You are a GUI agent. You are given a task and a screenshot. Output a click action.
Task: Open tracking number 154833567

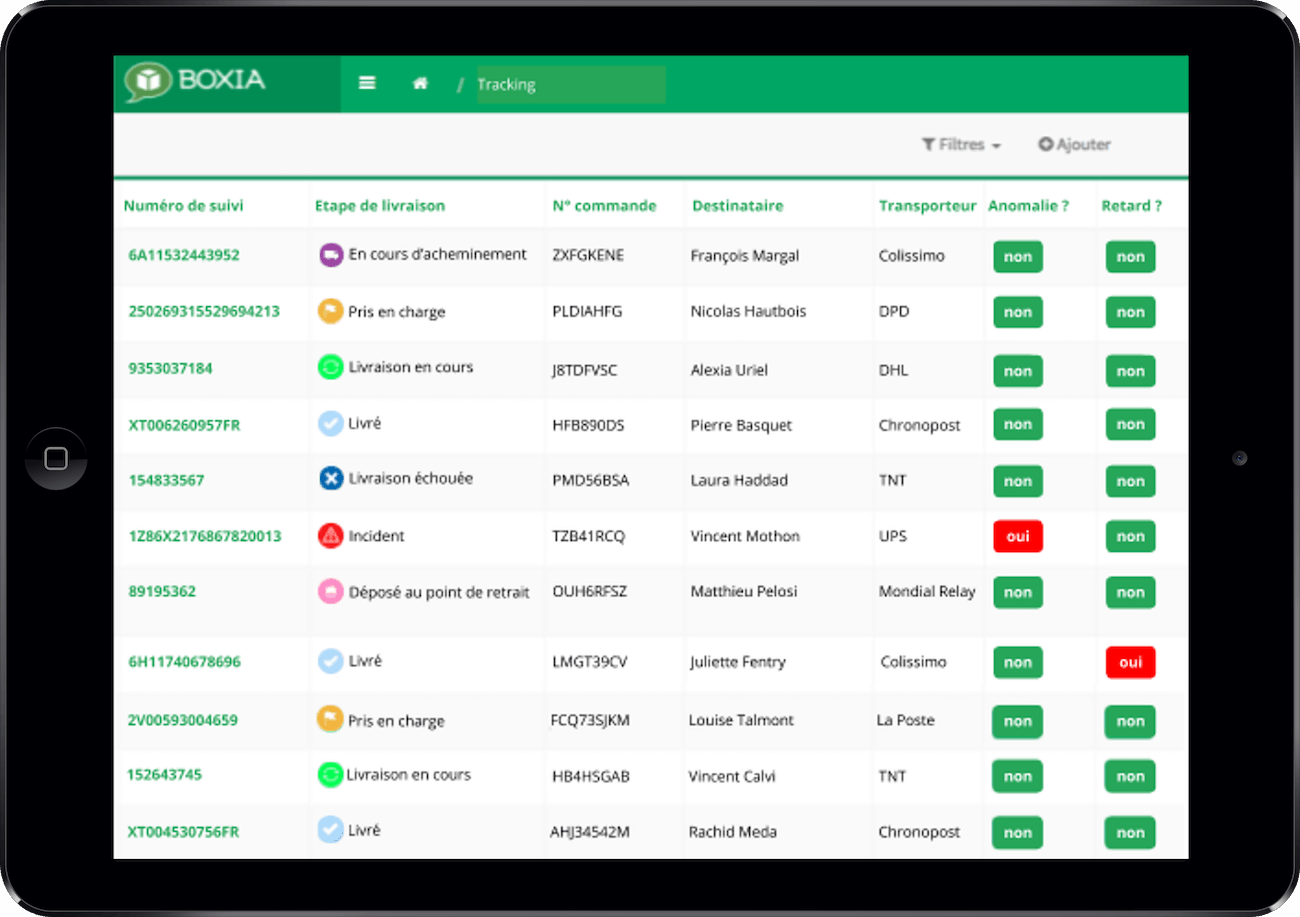(166, 480)
